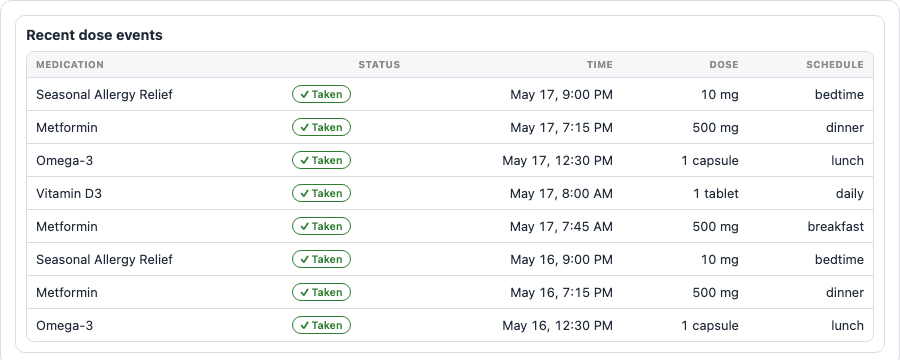This screenshot has height=360, width=900.
Task: Click Taken status on Omega-3 May 17 row
Action: point(321,160)
